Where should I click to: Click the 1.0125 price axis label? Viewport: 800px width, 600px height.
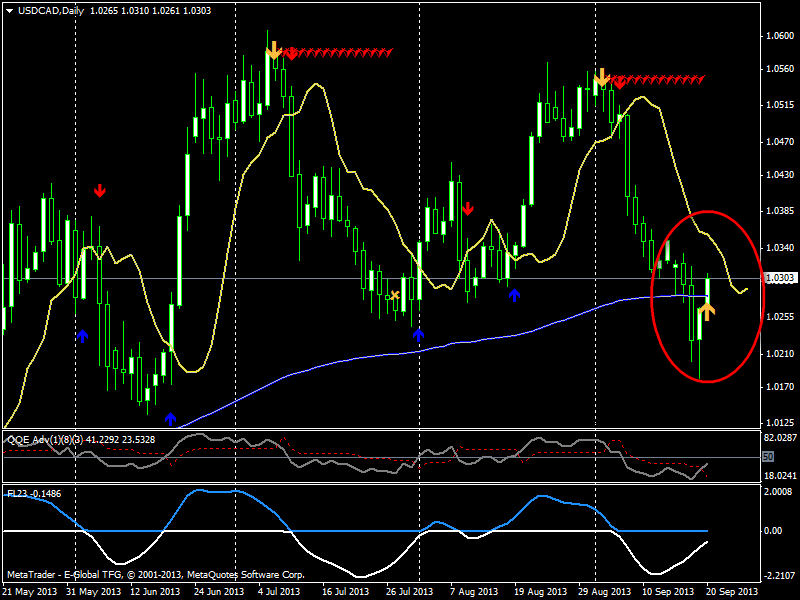click(x=780, y=422)
